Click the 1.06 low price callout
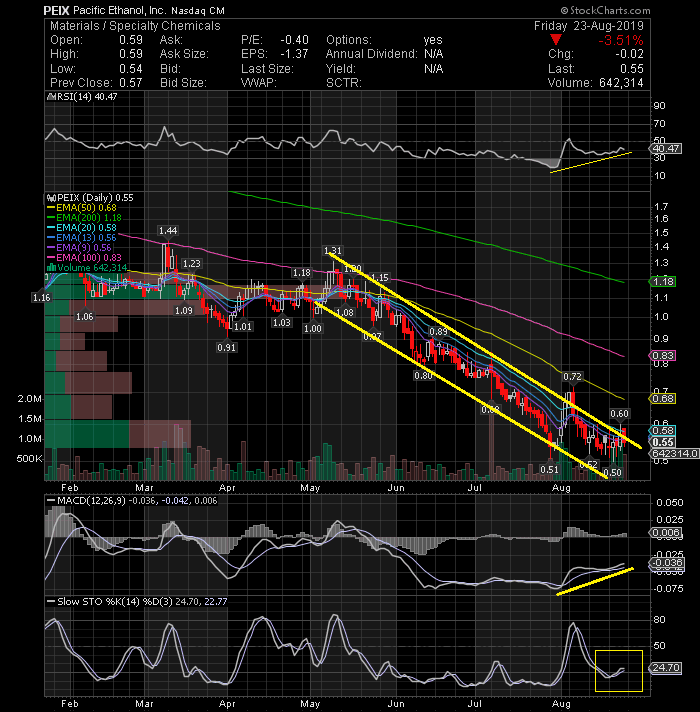This screenshot has width=700, height=712. point(85,316)
